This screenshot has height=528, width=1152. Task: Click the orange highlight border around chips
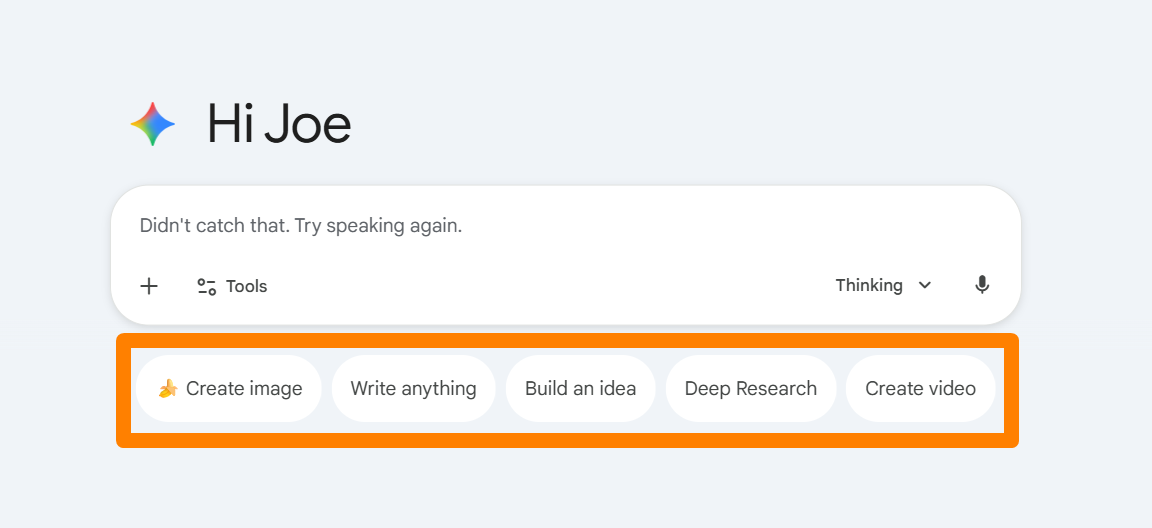[566, 441]
